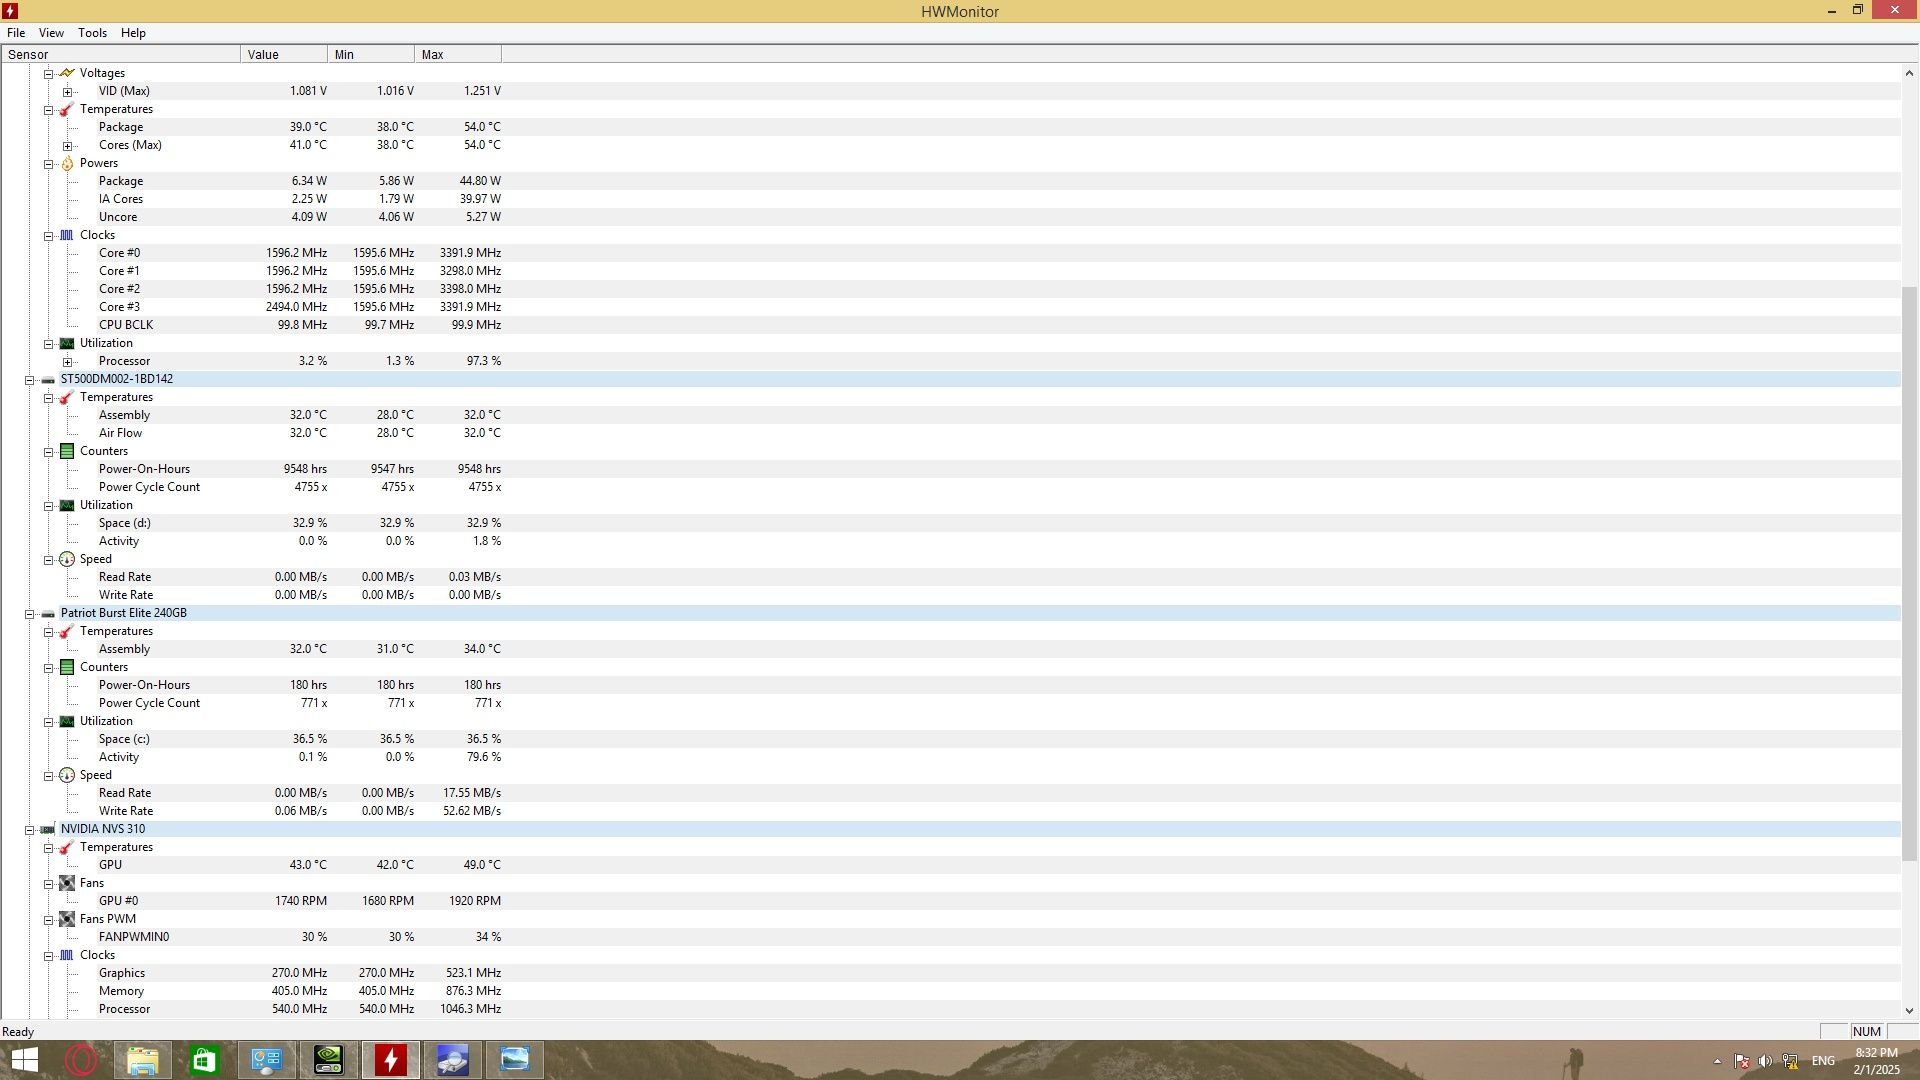Click the ENG language indicator in the tray
The width and height of the screenshot is (1920, 1080).
(x=1823, y=1061)
